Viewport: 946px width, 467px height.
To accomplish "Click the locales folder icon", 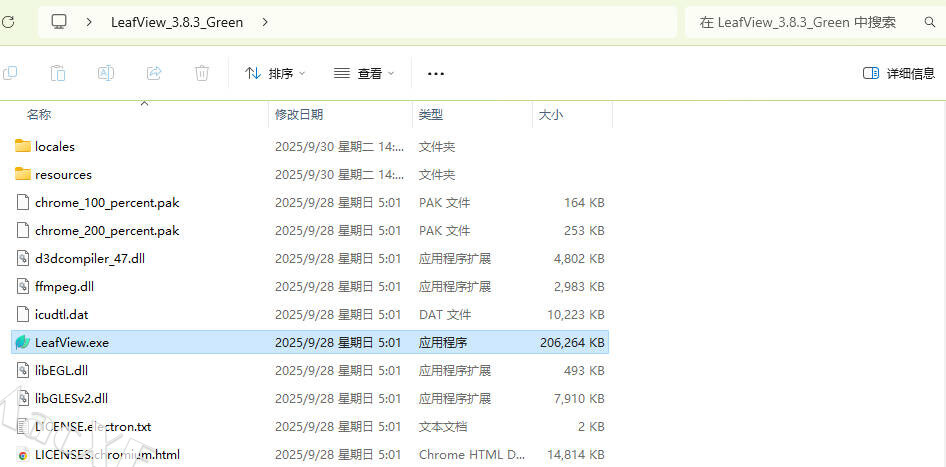I will 23,146.
